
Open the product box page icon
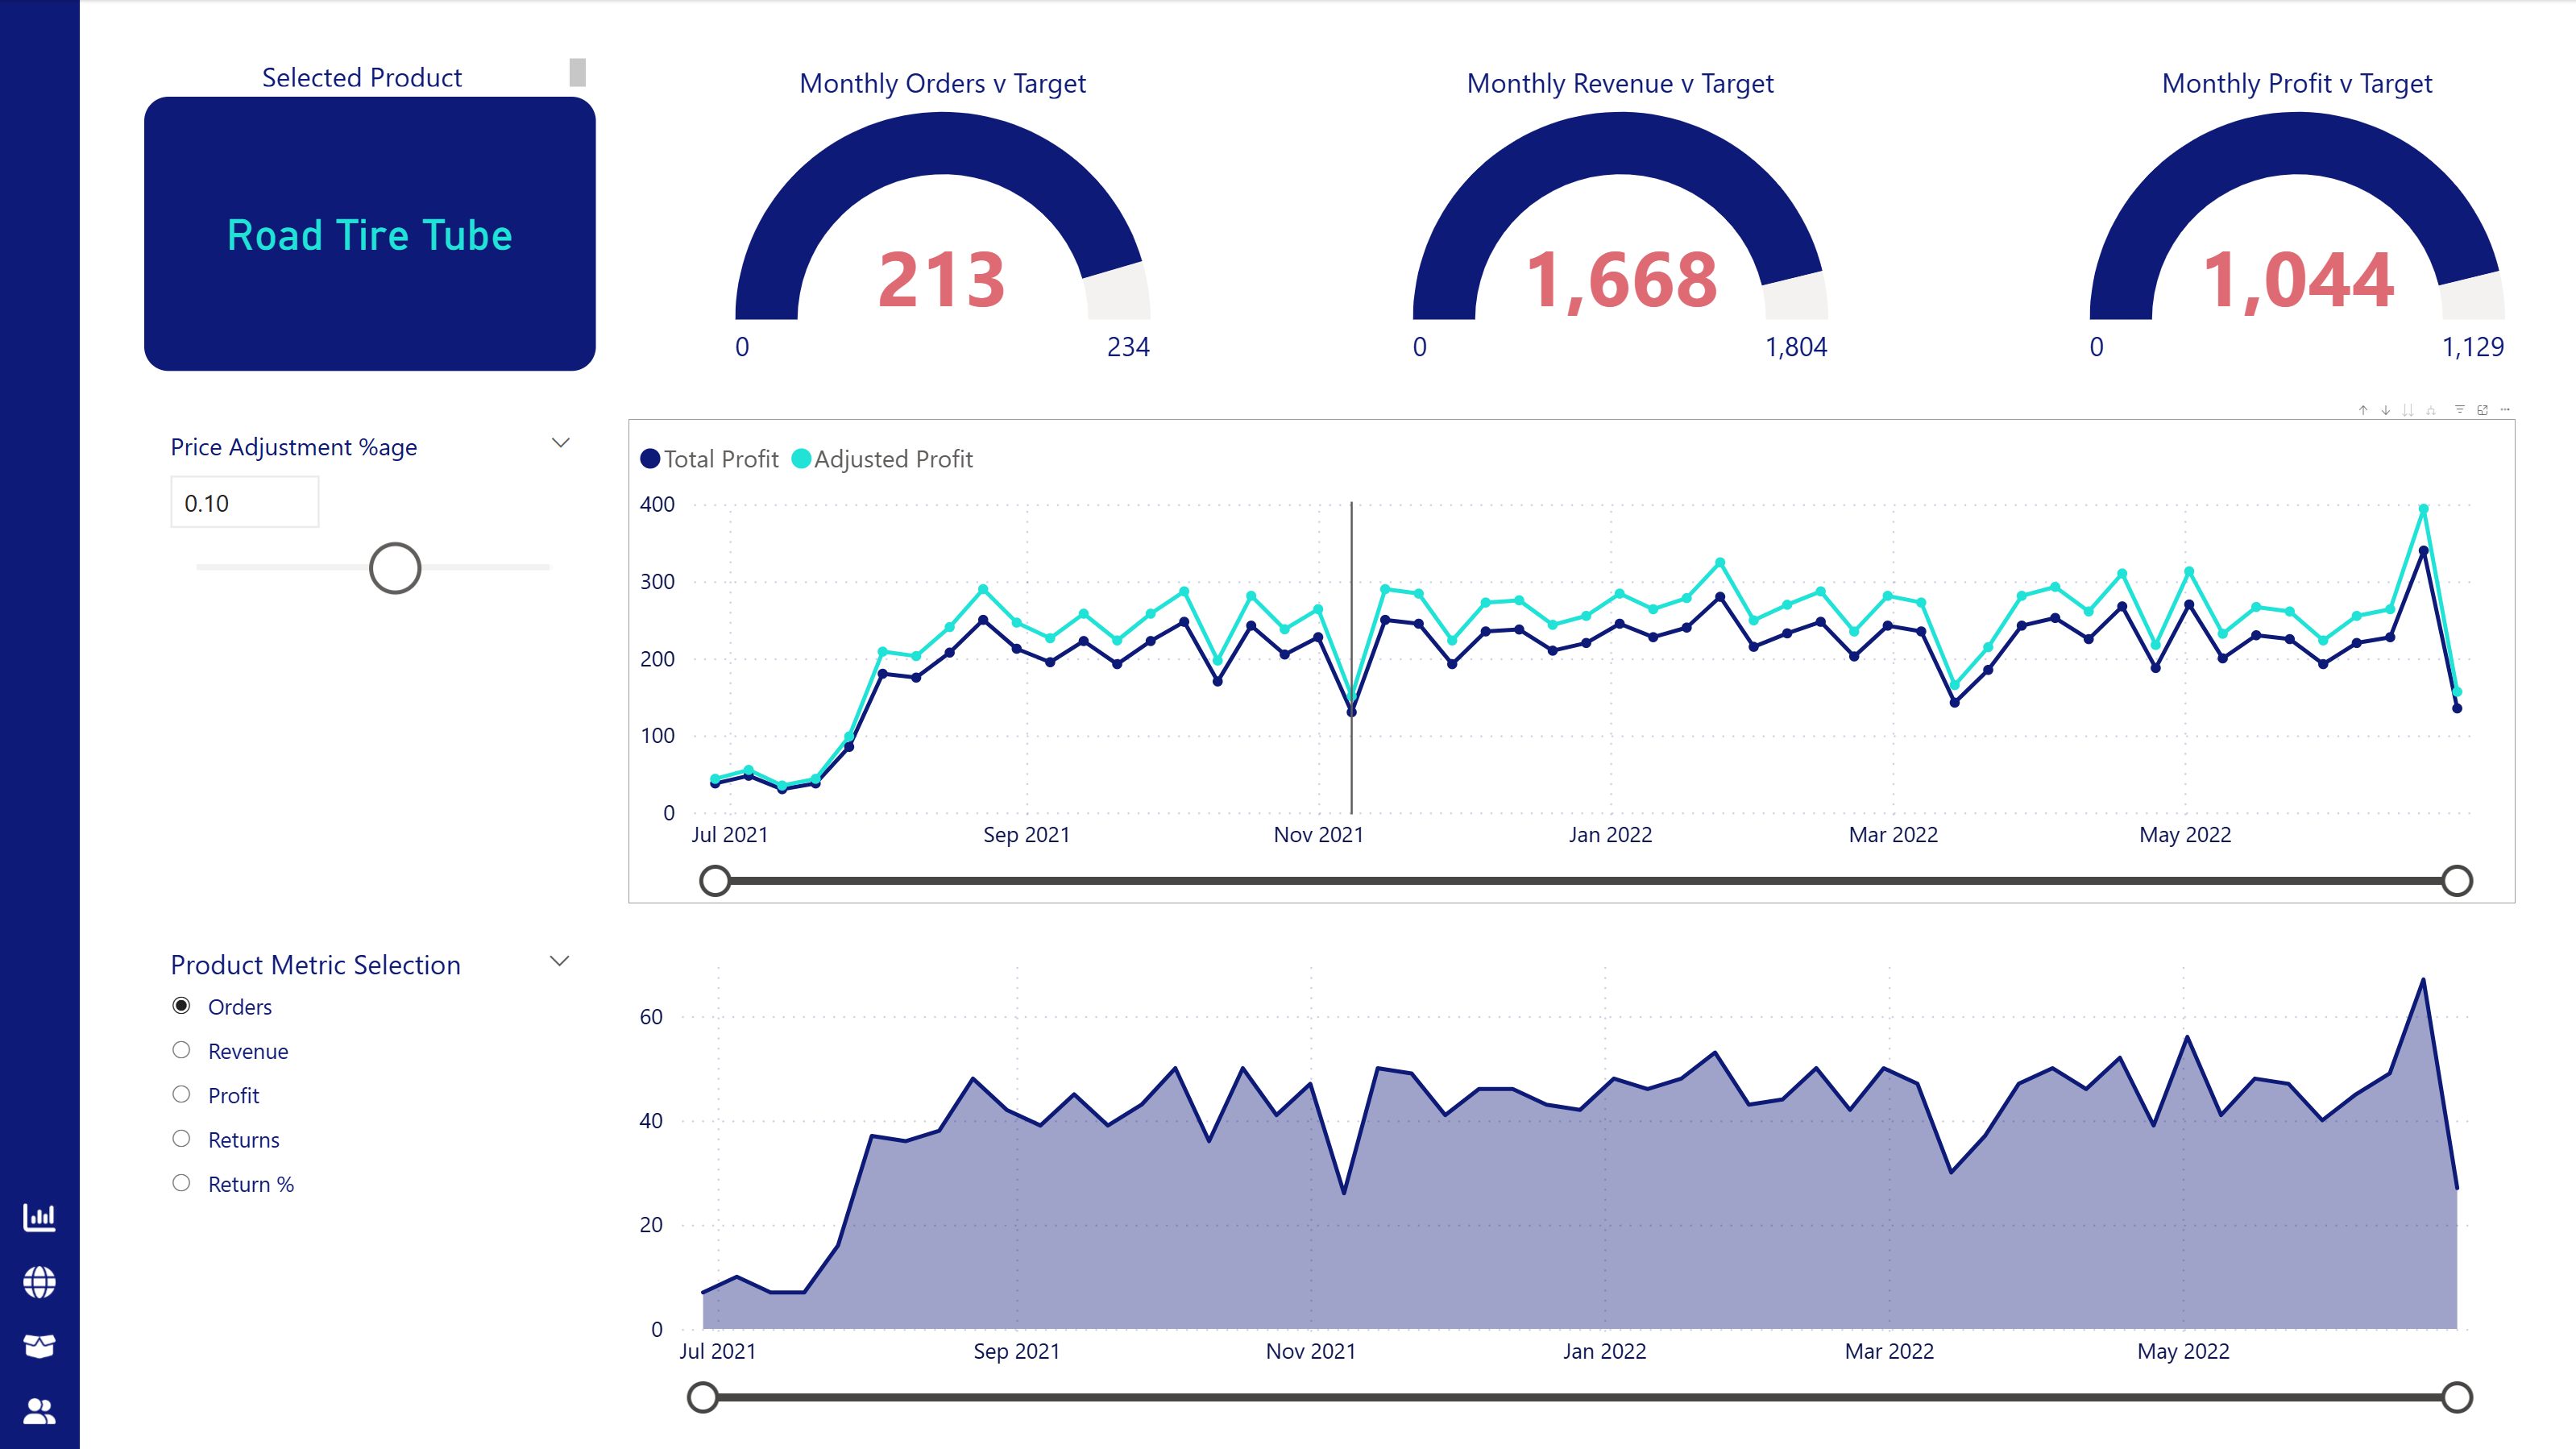click(39, 1346)
